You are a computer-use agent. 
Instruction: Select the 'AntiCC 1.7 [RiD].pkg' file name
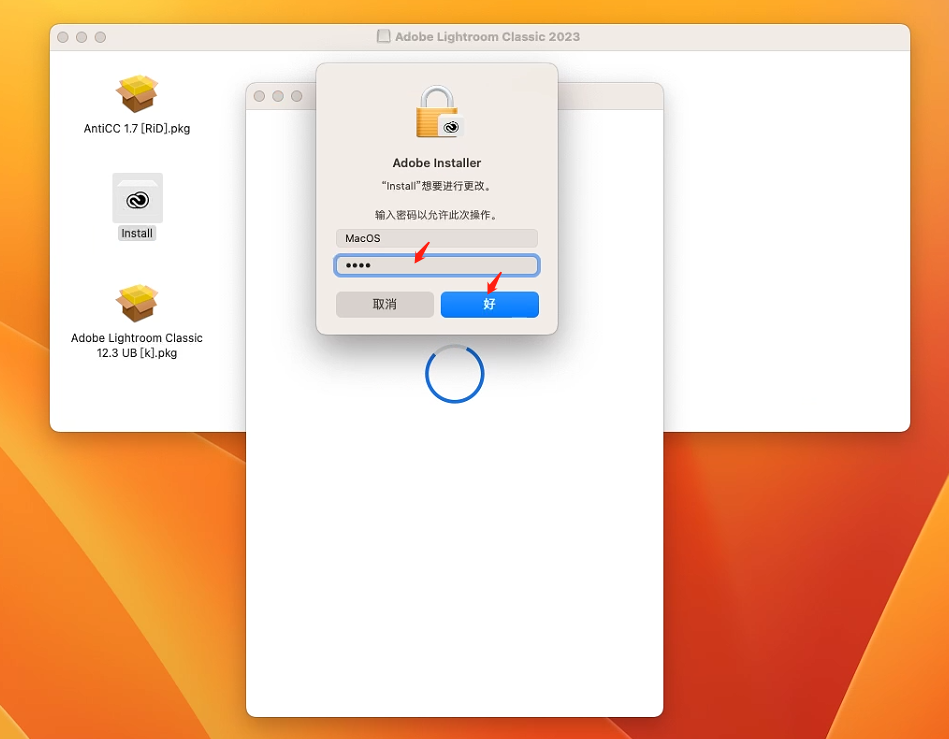[x=137, y=128]
